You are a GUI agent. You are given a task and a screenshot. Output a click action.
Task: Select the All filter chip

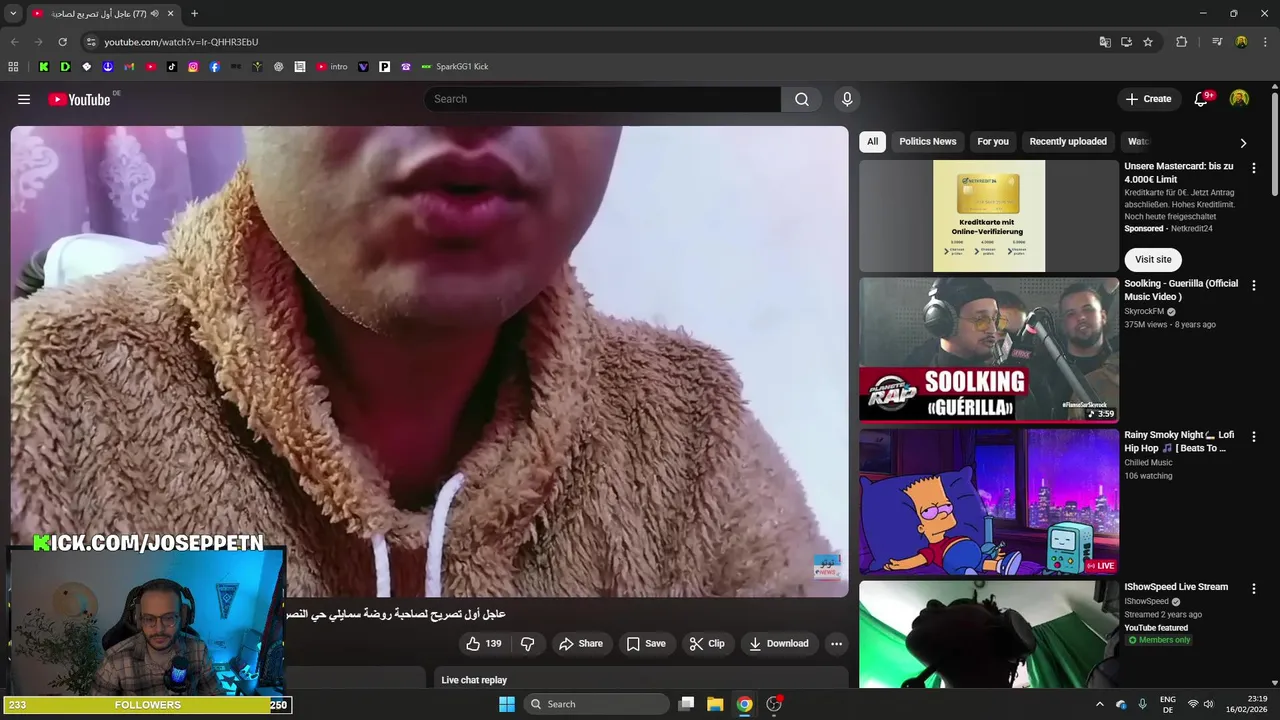[872, 141]
